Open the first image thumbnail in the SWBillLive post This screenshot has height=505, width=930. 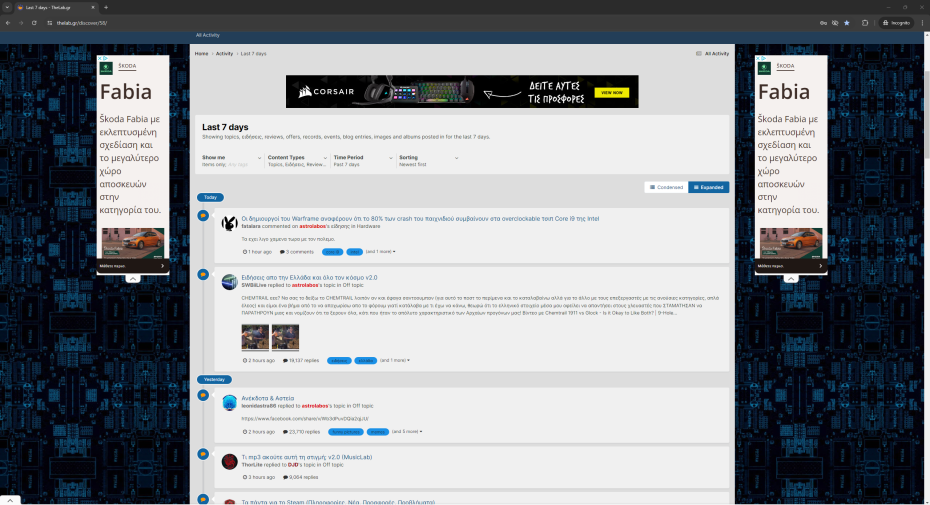point(255,337)
